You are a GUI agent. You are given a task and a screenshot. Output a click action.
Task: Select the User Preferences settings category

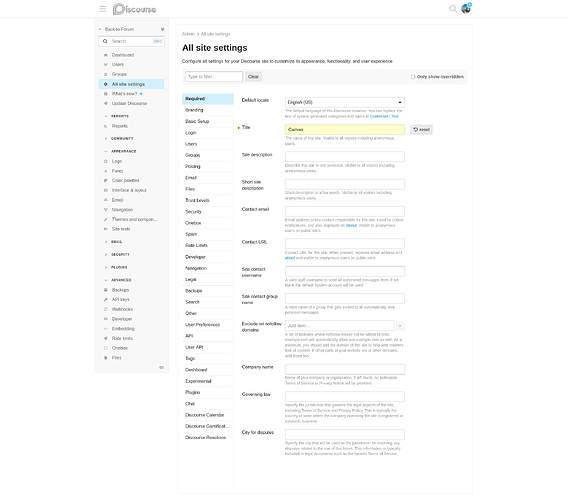[208, 325]
